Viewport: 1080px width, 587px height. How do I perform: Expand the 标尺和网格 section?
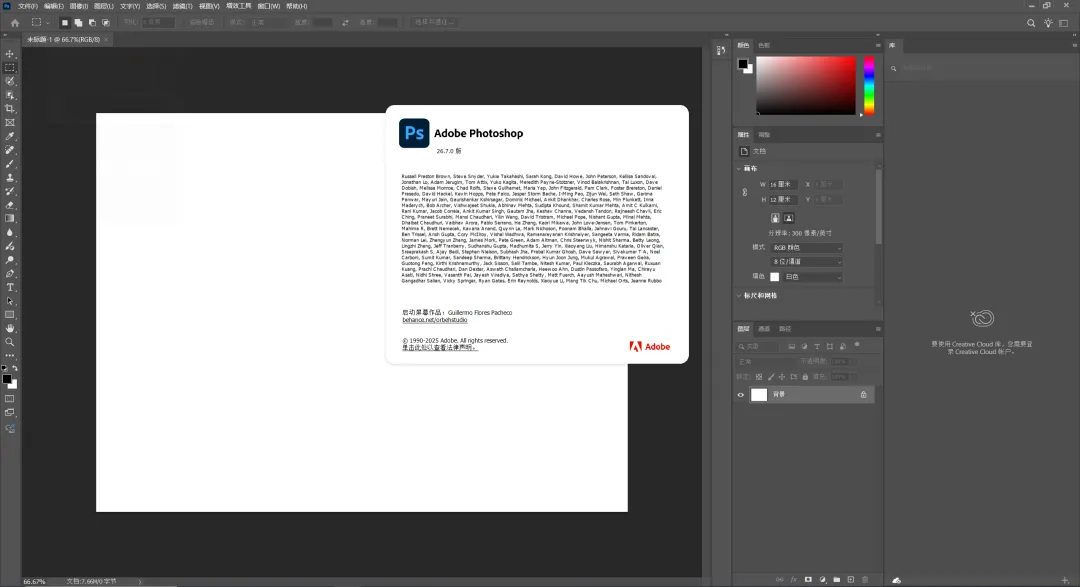coord(739,296)
